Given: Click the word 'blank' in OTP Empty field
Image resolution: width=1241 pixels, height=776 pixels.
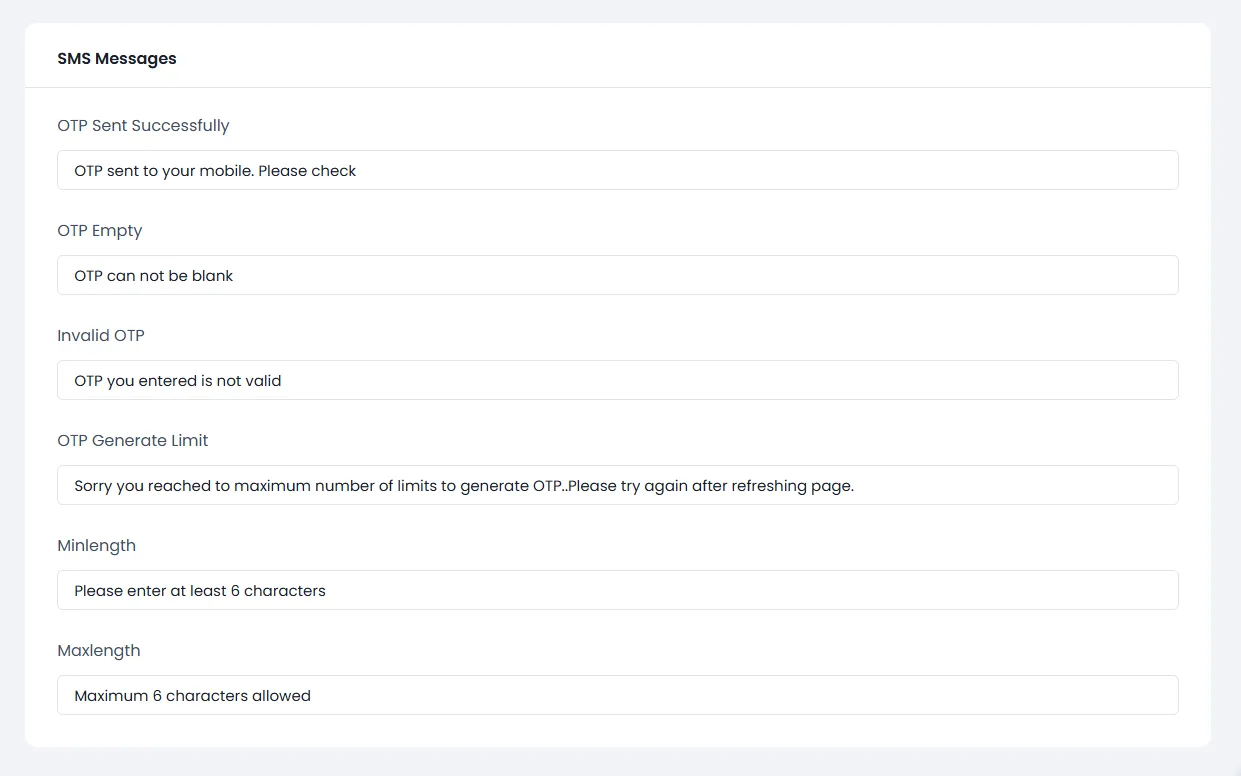Looking at the screenshot, I should (212, 276).
